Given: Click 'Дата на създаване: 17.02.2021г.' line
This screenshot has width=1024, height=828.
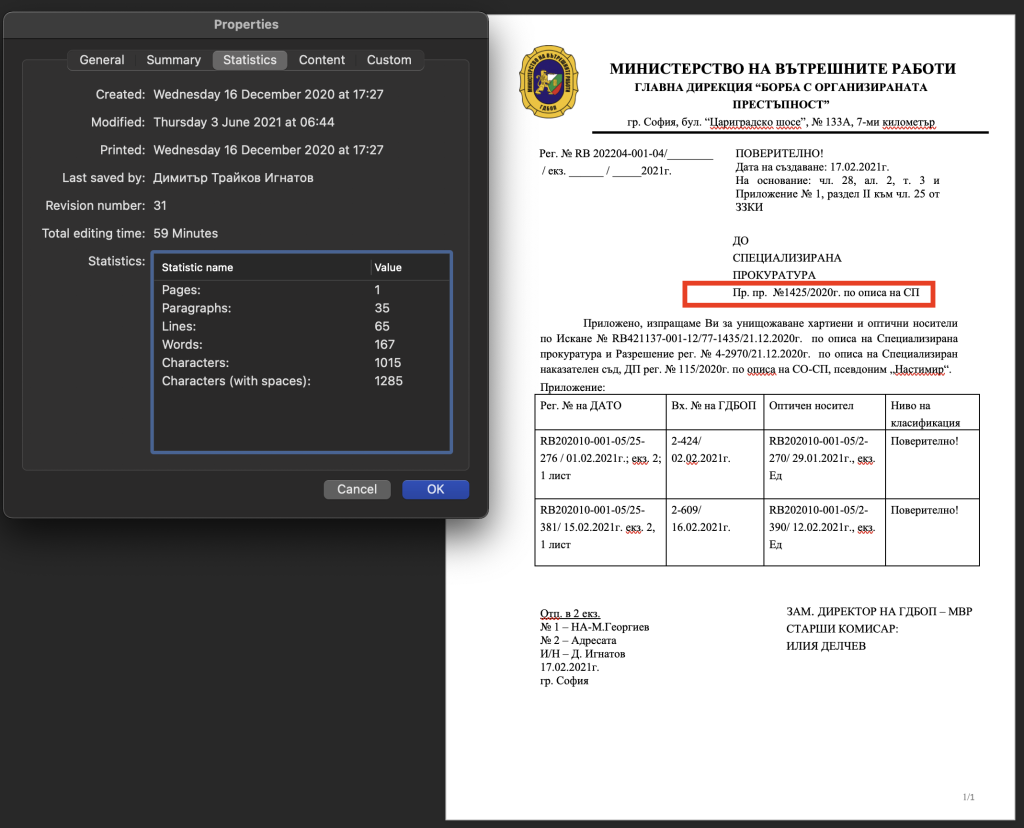Looking at the screenshot, I should [x=812, y=167].
